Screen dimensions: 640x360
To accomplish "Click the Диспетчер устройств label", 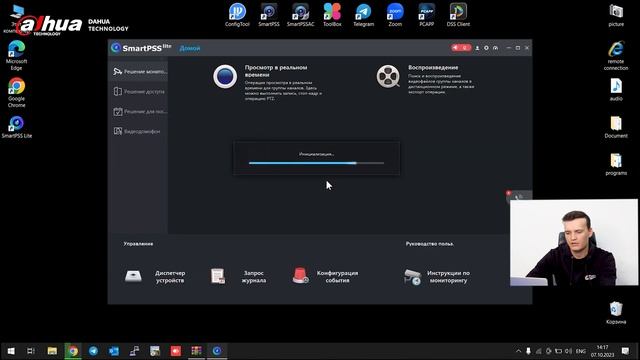I will coord(170,277).
